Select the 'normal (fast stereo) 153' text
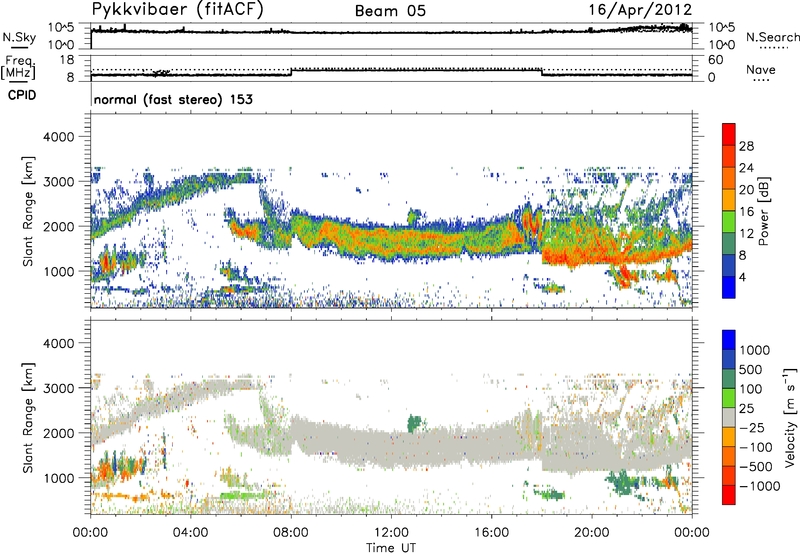This screenshot has width=800, height=554. pos(173,99)
